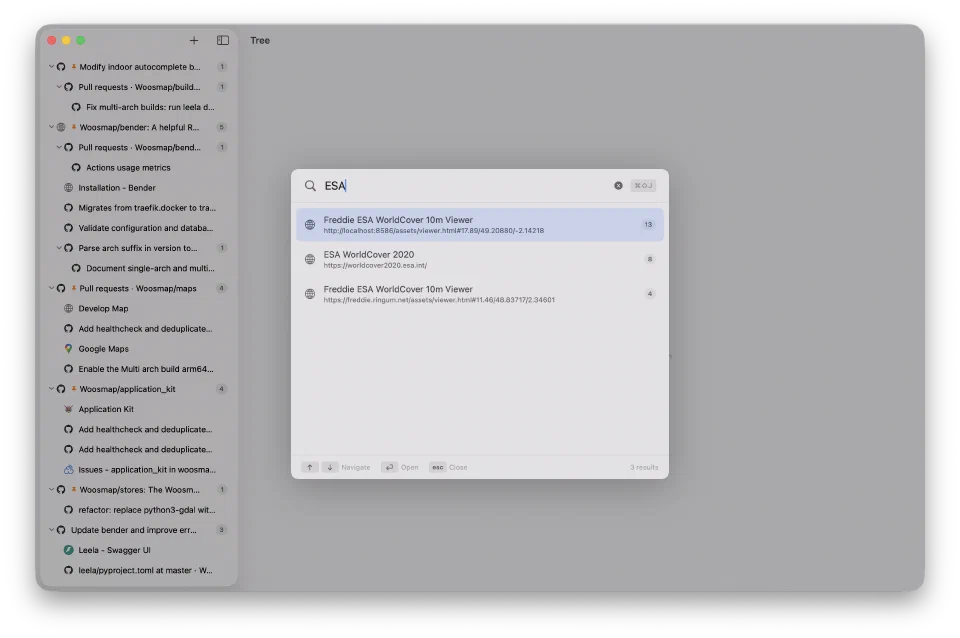Click globe icon beside 'Installation - Bender'
The image size is (960, 638).
click(x=69, y=188)
